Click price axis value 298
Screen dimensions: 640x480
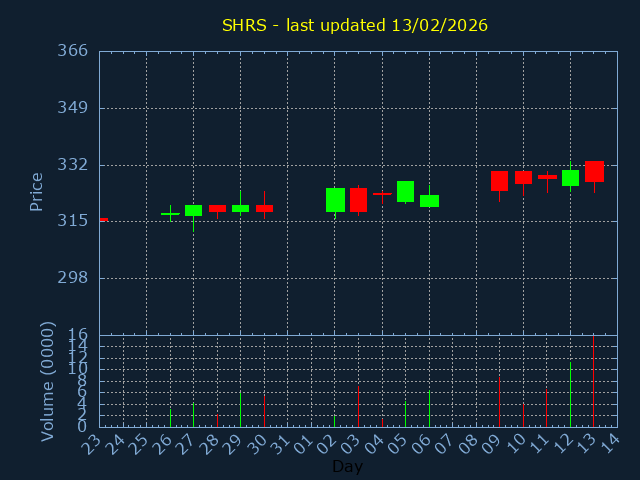pos(73,278)
